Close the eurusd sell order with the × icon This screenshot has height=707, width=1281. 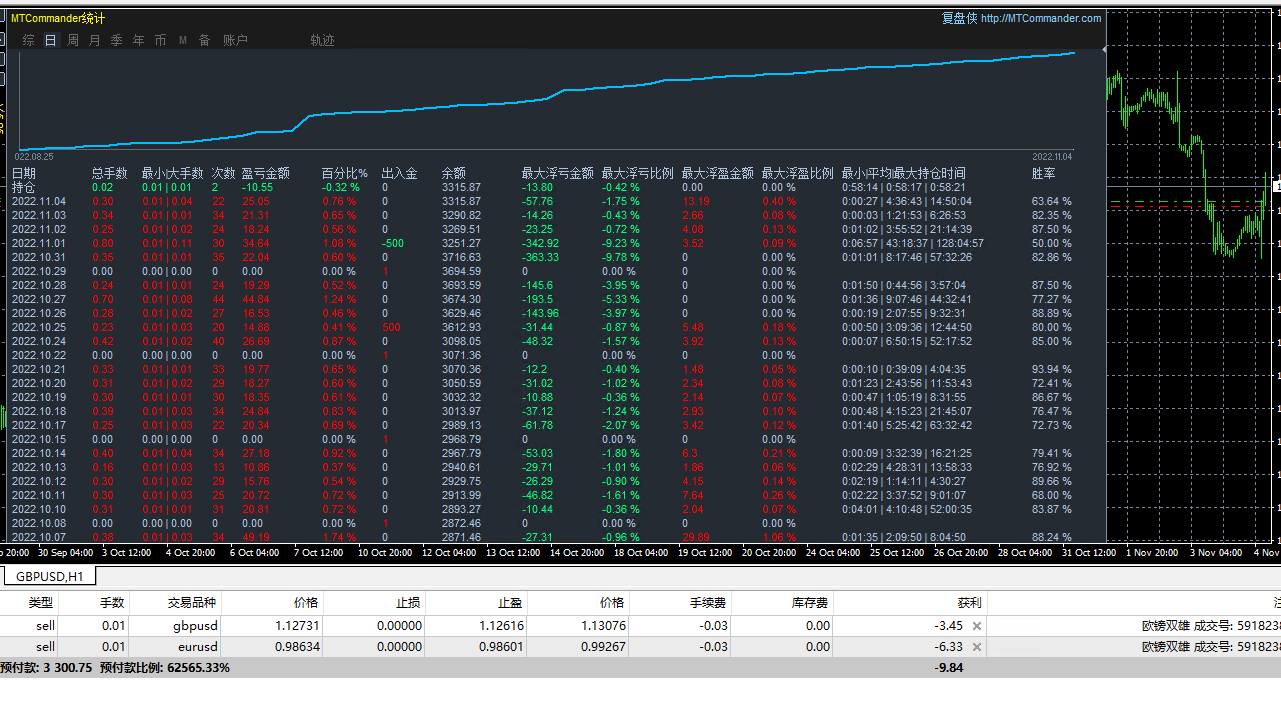977,647
